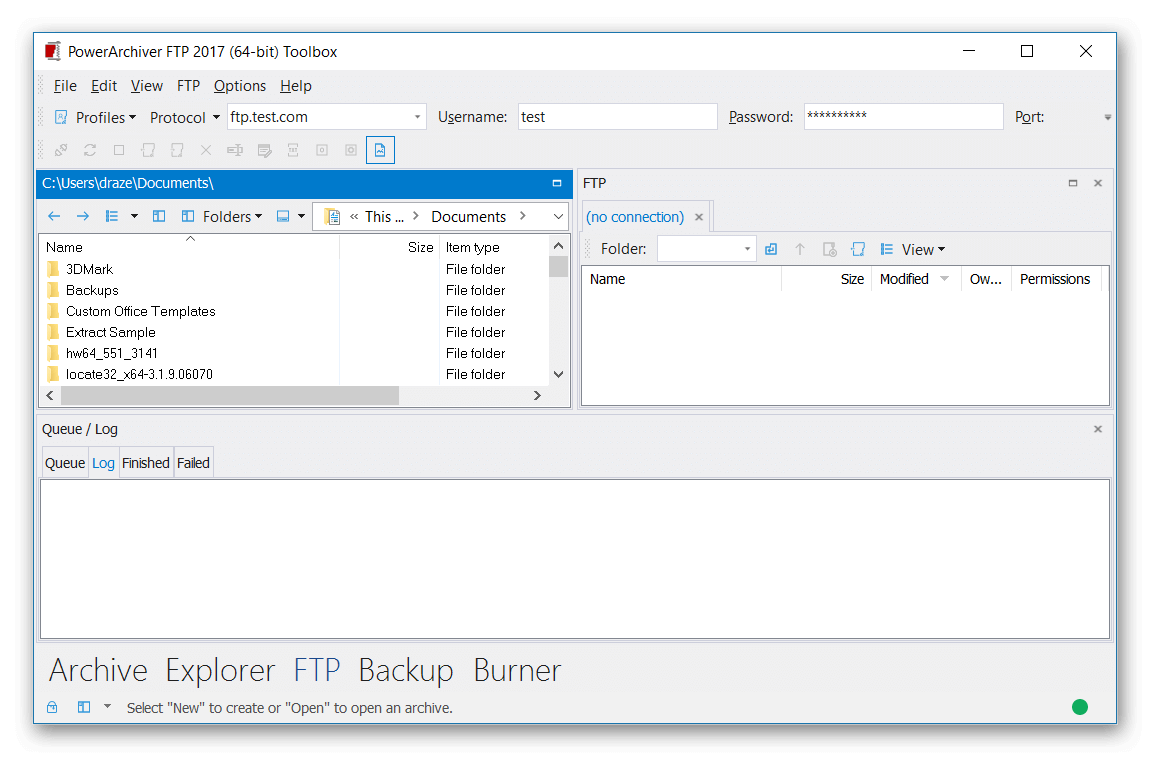This screenshot has width=1150, height=757.
Task: Click the lock icon in status bar
Action: click(52, 707)
